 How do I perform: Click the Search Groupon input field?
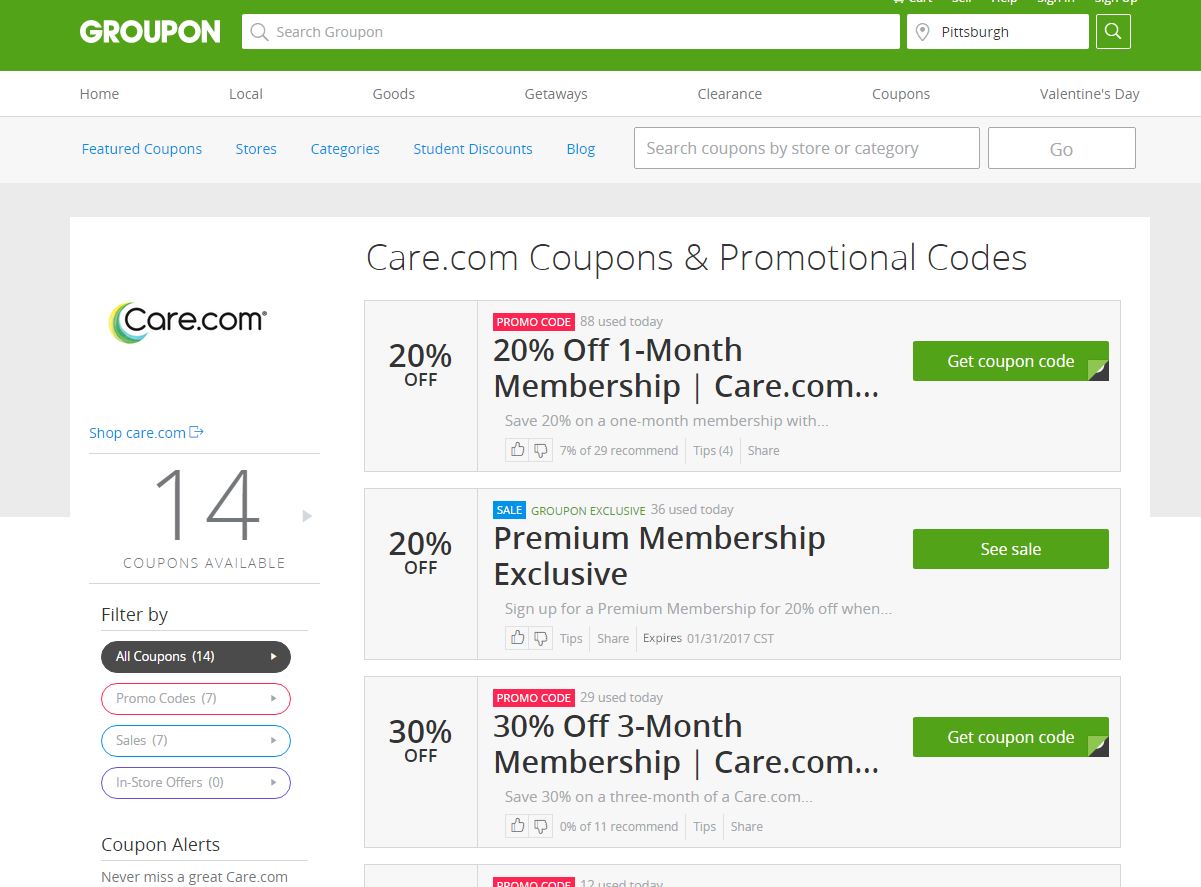click(570, 31)
